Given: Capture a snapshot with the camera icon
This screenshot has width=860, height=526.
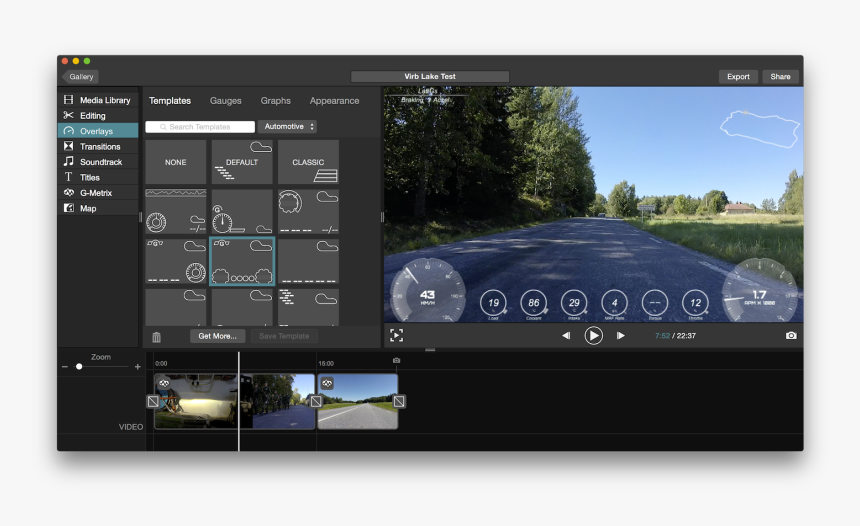Looking at the screenshot, I should [x=791, y=336].
